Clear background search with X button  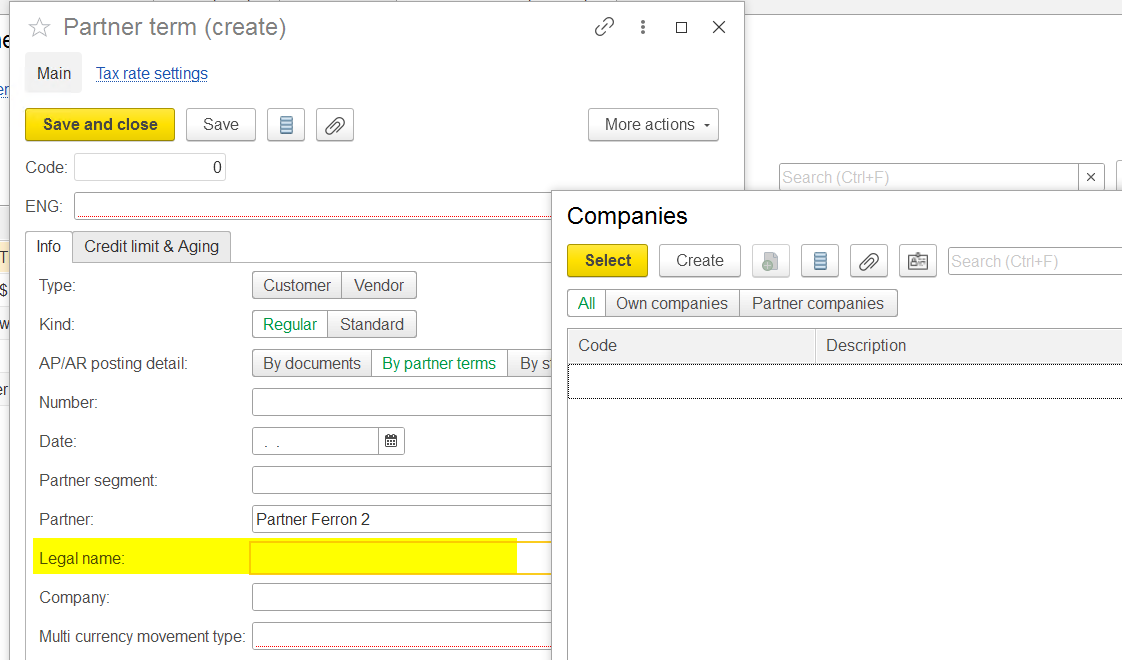click(1091, 178)
